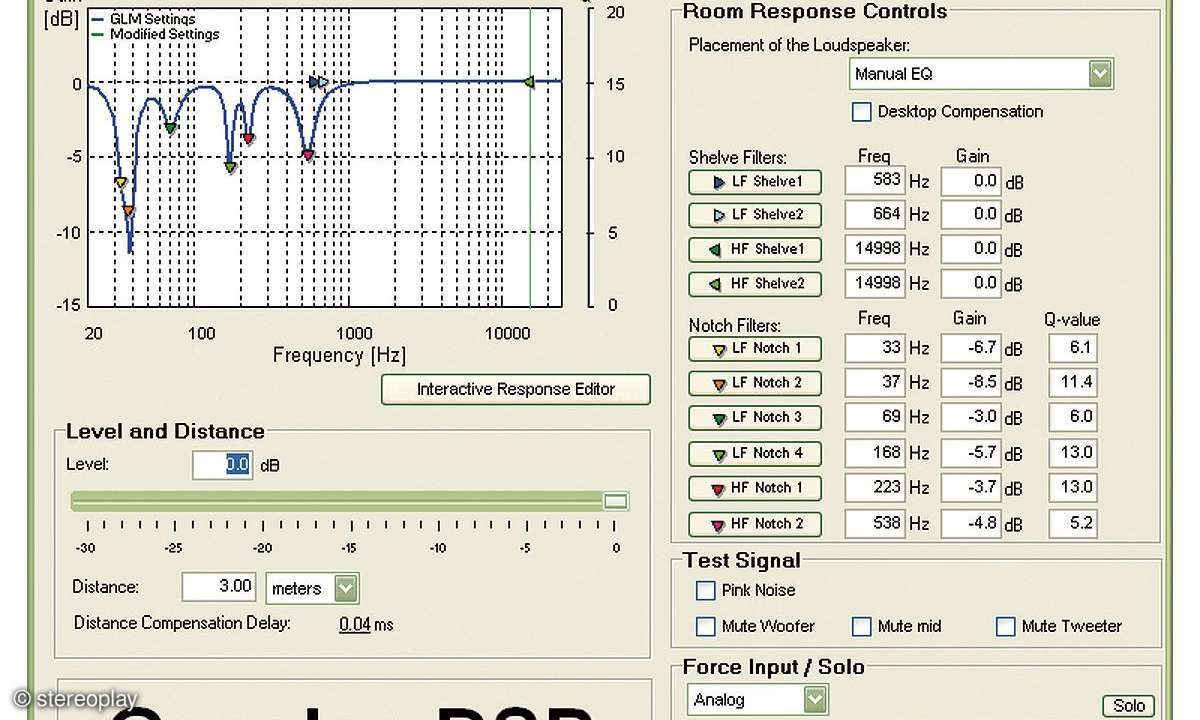This screenshot has height=720, width=1200.
Task: Click LF Notch 2 frequency field 37
Action: point(875,383)
